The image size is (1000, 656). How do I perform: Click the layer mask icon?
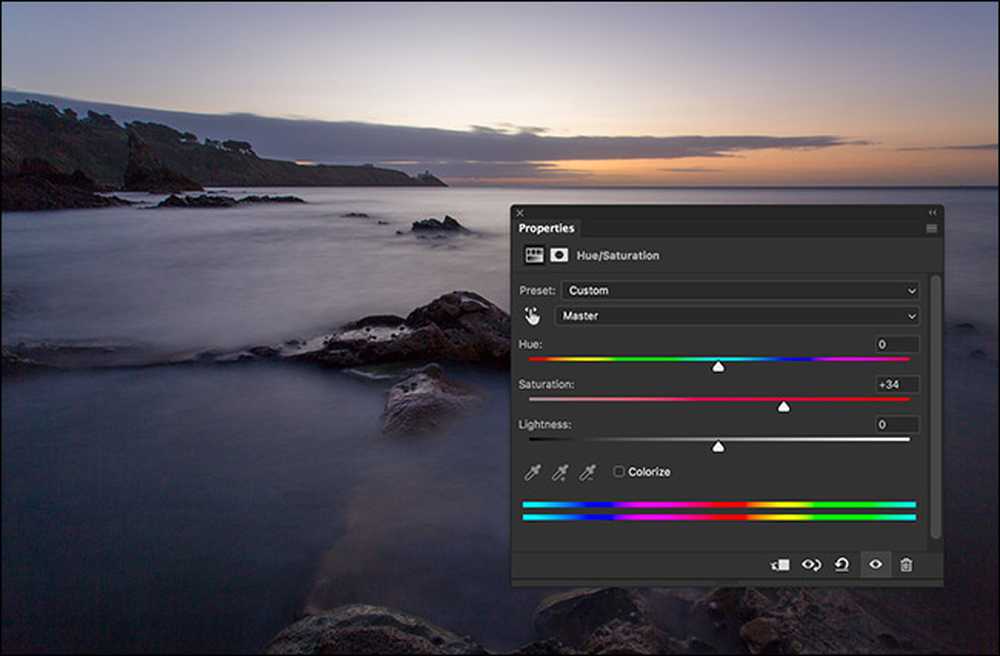click(559, 256)
